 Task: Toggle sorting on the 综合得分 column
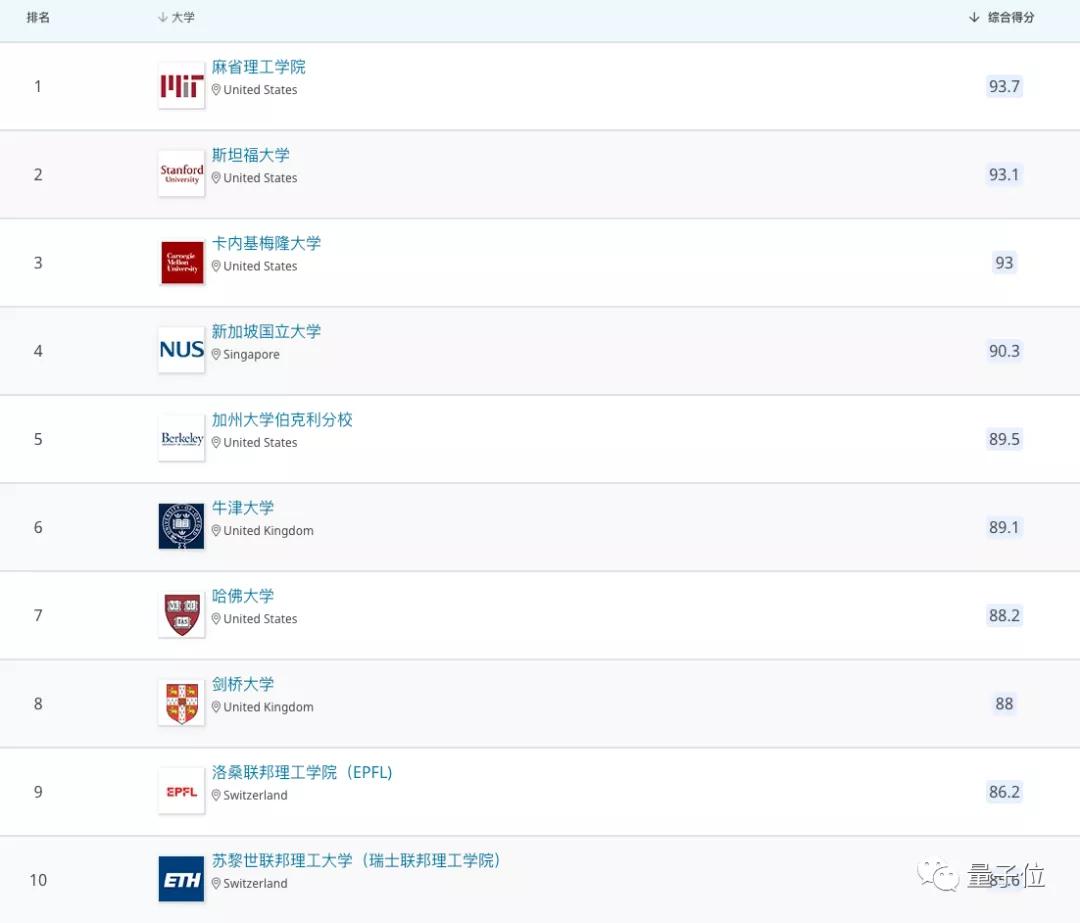[1002, 17]
